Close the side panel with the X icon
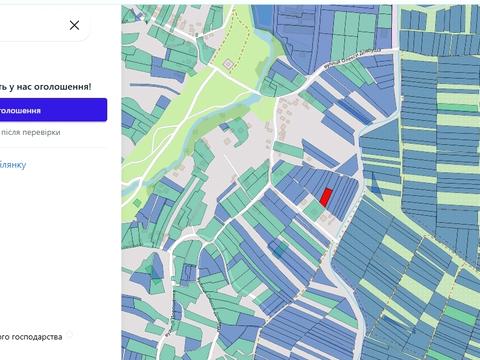 [74, 25]
